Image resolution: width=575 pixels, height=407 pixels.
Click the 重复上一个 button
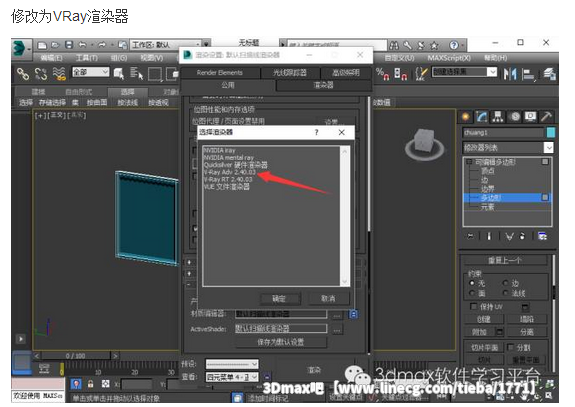[505, 260]
